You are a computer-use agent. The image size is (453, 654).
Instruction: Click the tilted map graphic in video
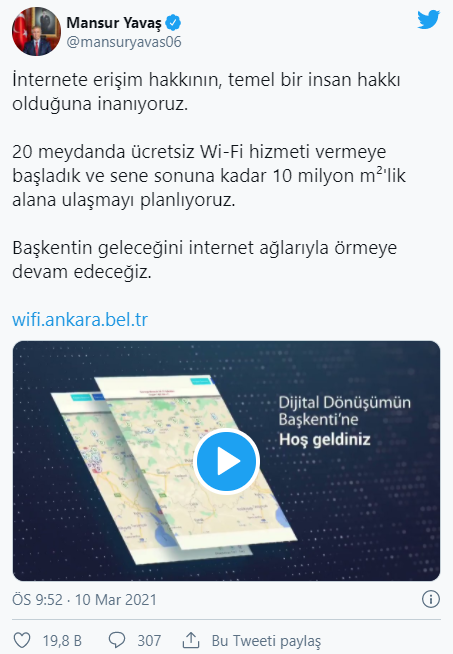click(173, 469)
